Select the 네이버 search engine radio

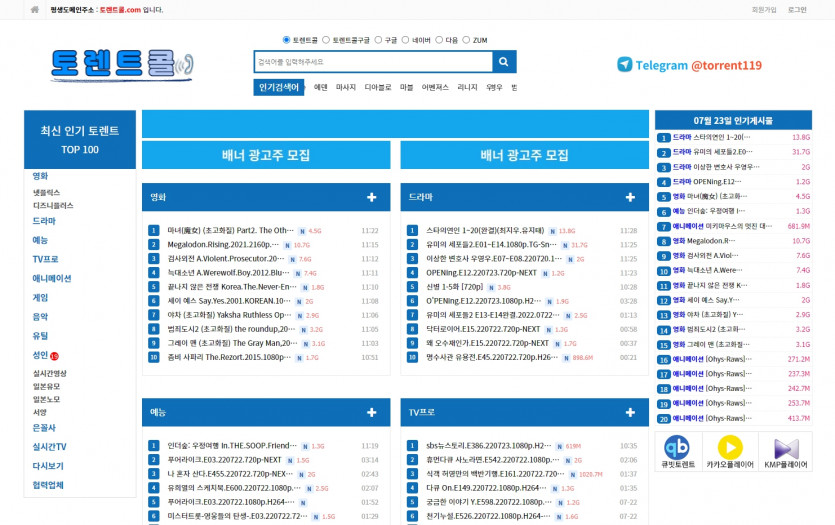405,40
